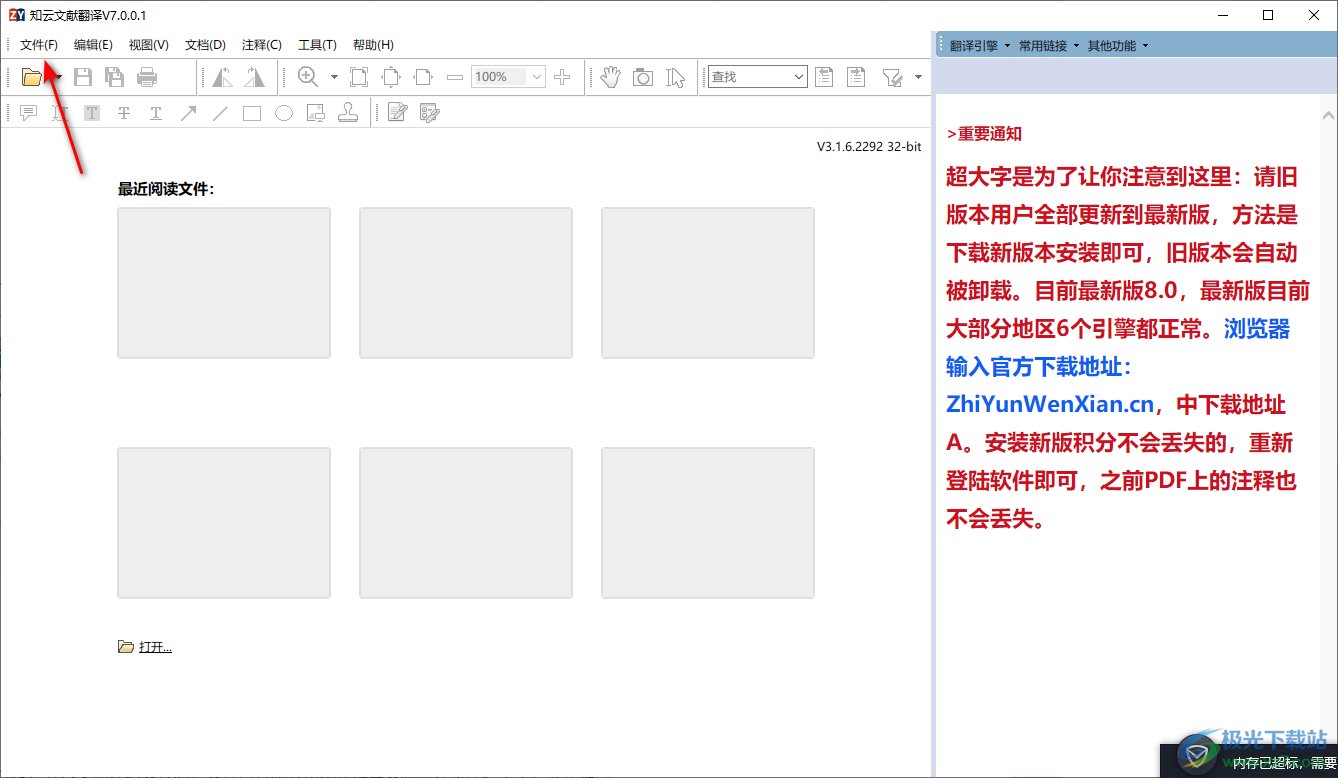1338x778 pixels.
Task: Open the 文档(D) menu
Action: (x=205, y=45)
